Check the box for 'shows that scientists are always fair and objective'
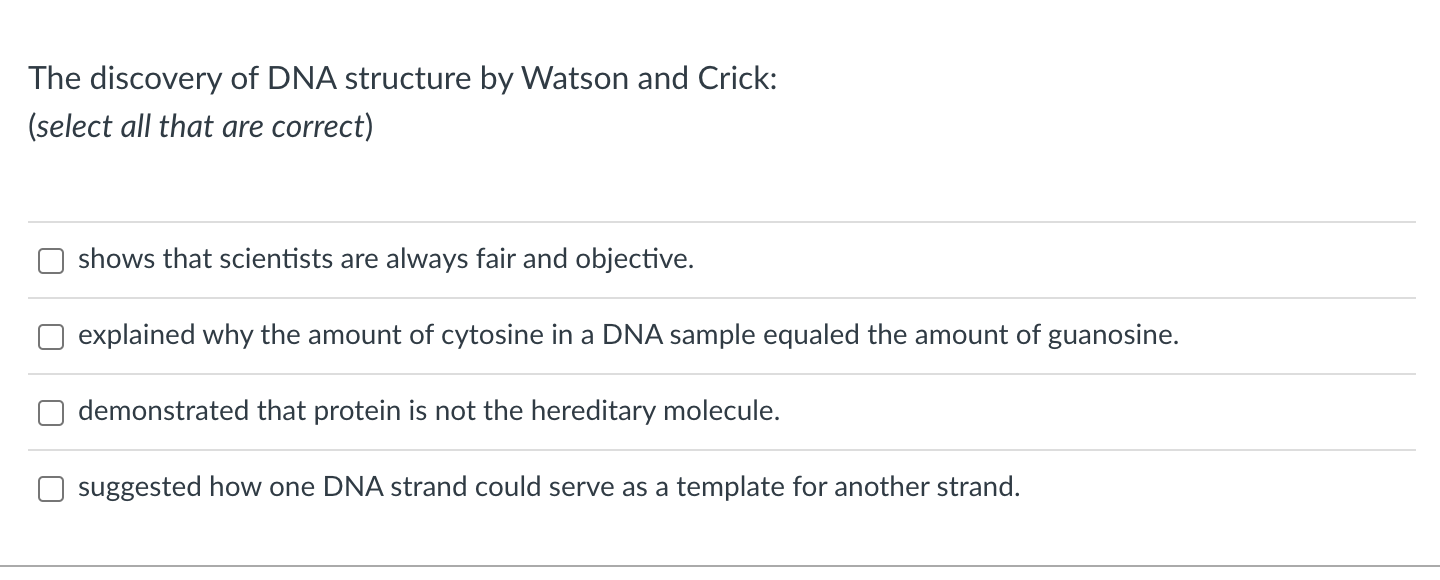This screenshot has height=580, width=1440. click(x=51, y=260)
